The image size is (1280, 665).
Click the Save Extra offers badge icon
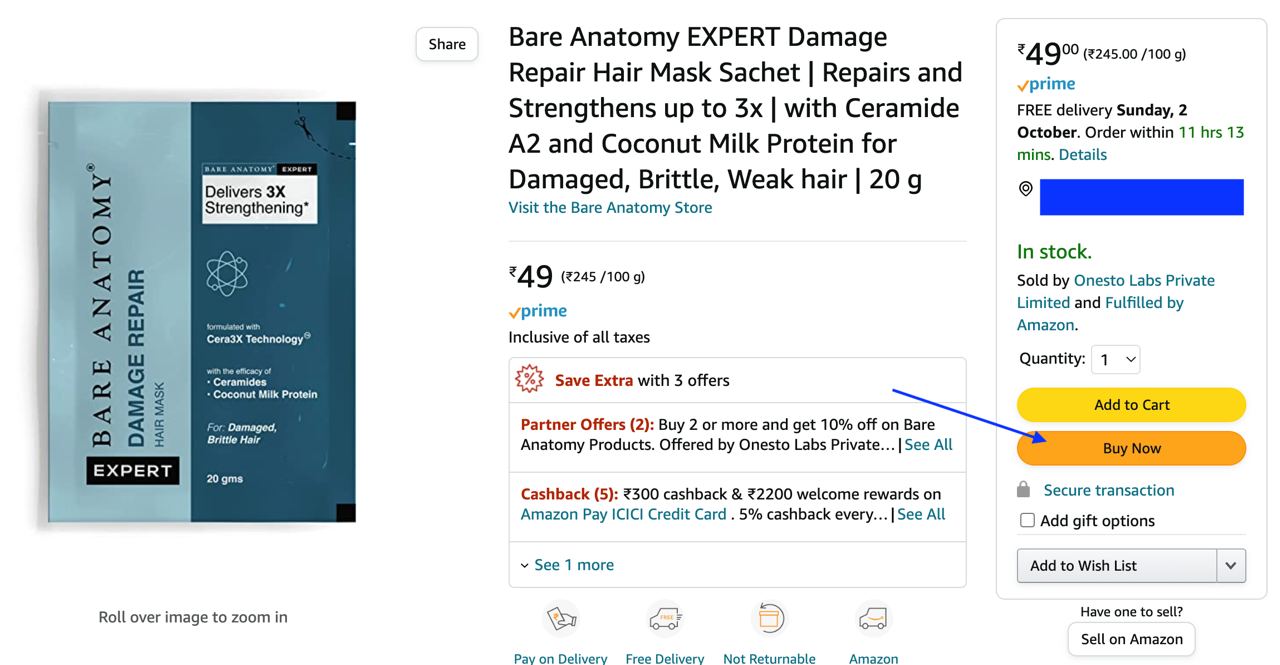pos(528,380)
